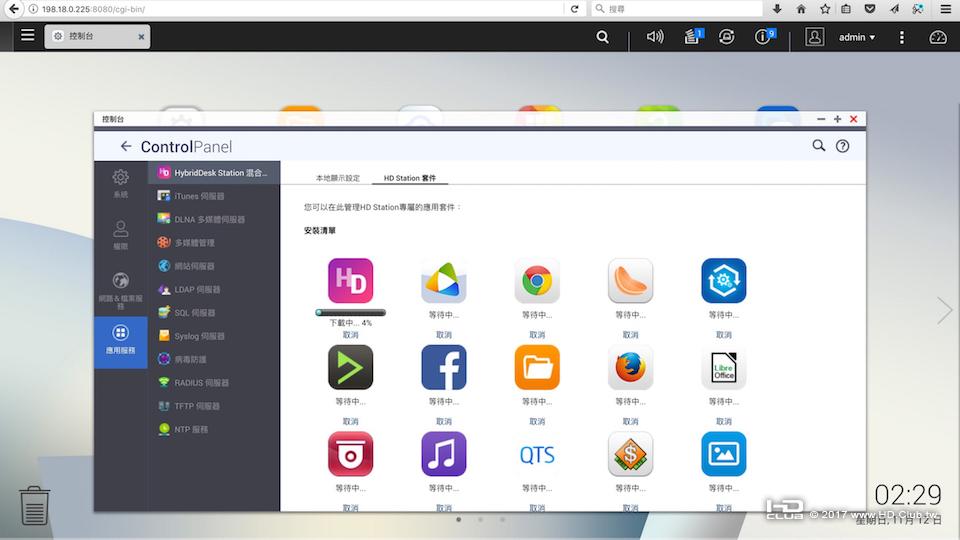Click the Facebook app icon
Viewport: 960px width, 540px height.
pos(444,367)
